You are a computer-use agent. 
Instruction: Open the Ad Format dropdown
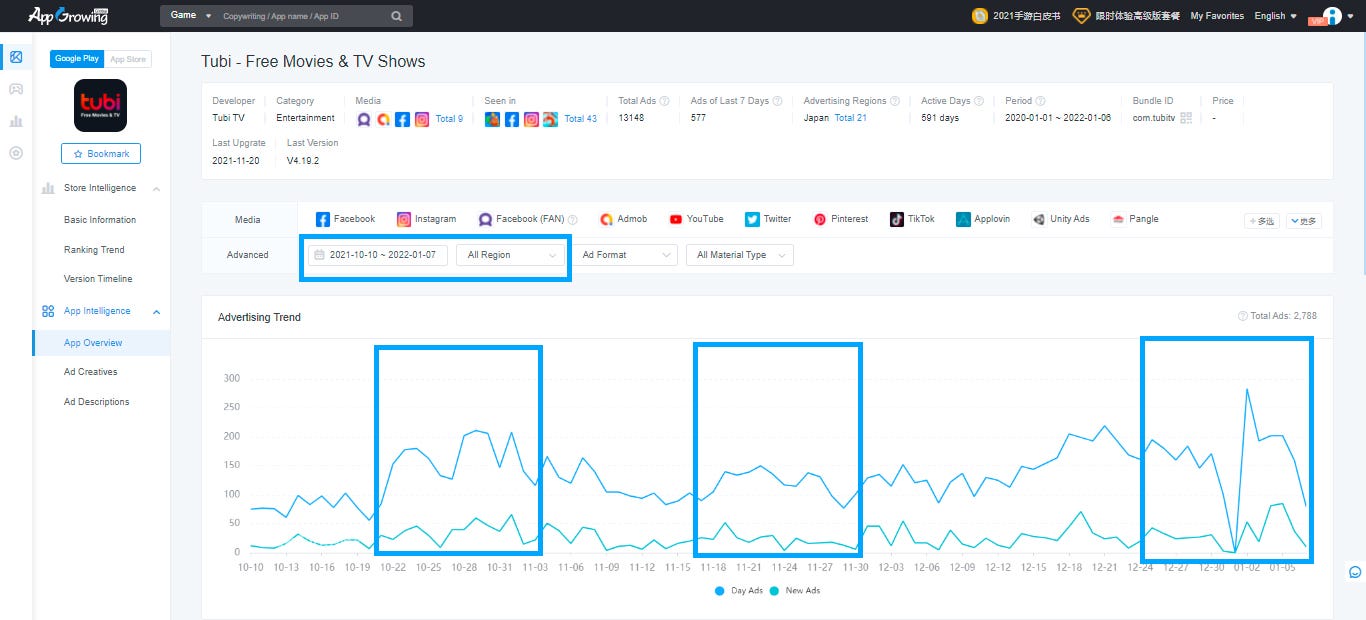click(x=624, y=255)
